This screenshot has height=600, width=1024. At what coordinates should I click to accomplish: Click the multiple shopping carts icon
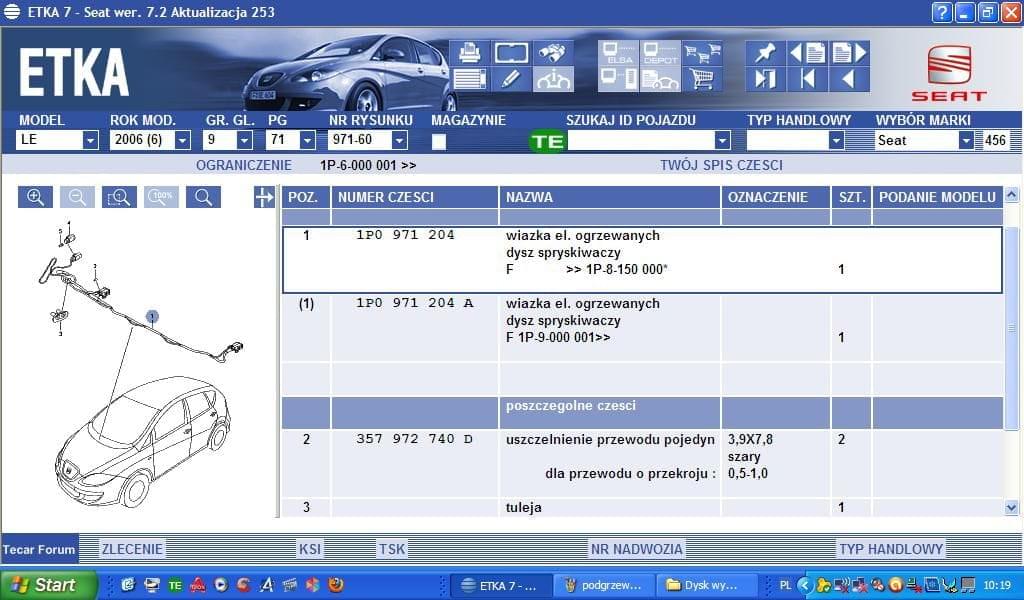[x=702, y=53]
